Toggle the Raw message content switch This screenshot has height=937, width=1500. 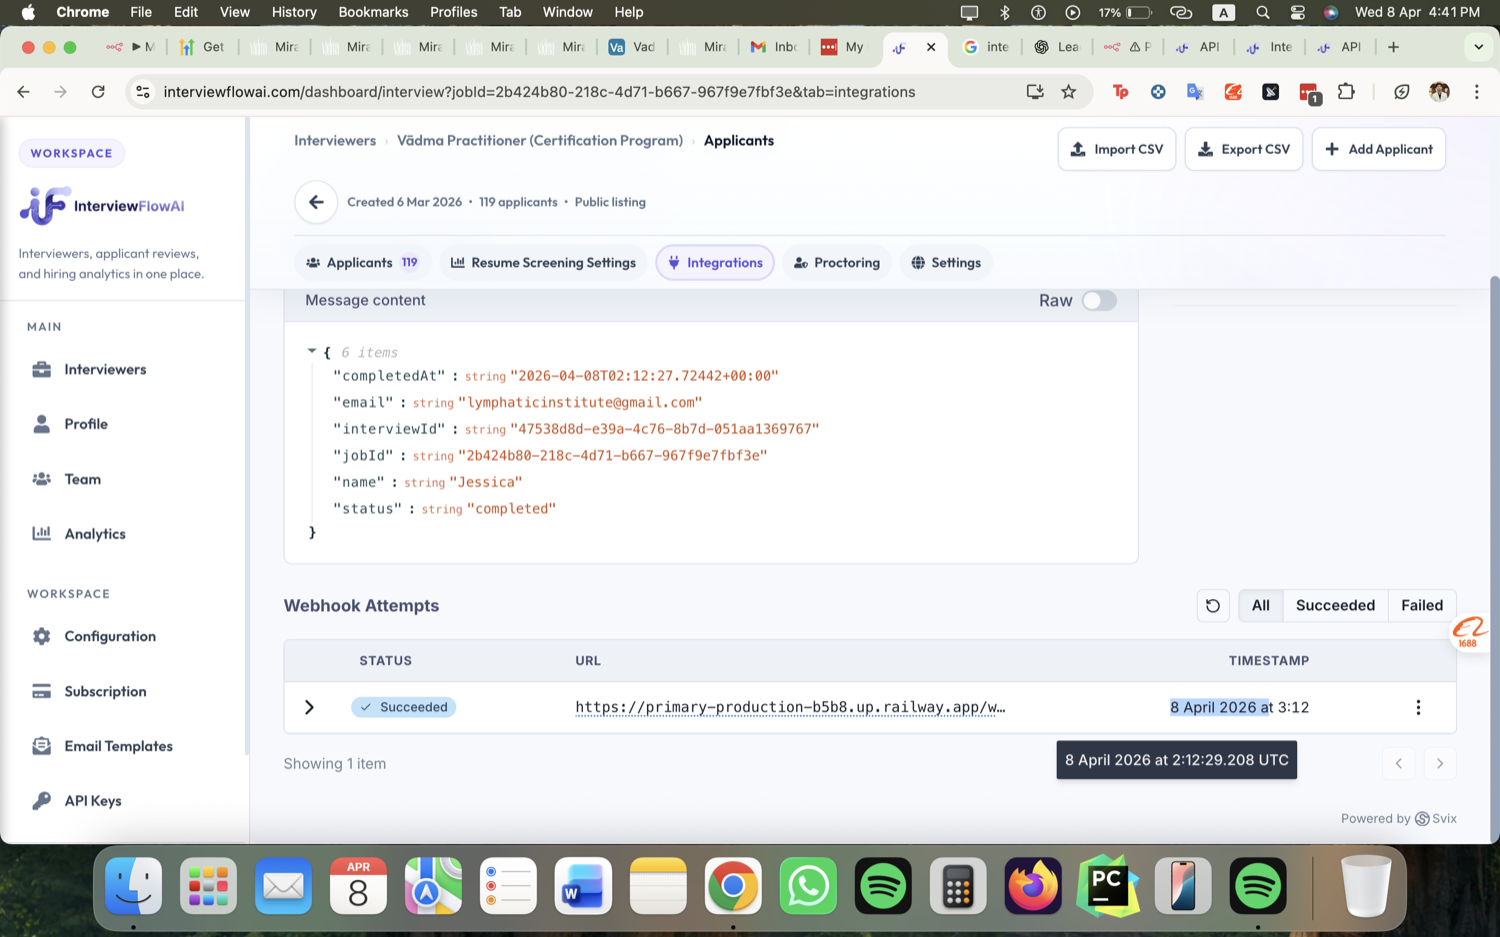[1099, 301]
